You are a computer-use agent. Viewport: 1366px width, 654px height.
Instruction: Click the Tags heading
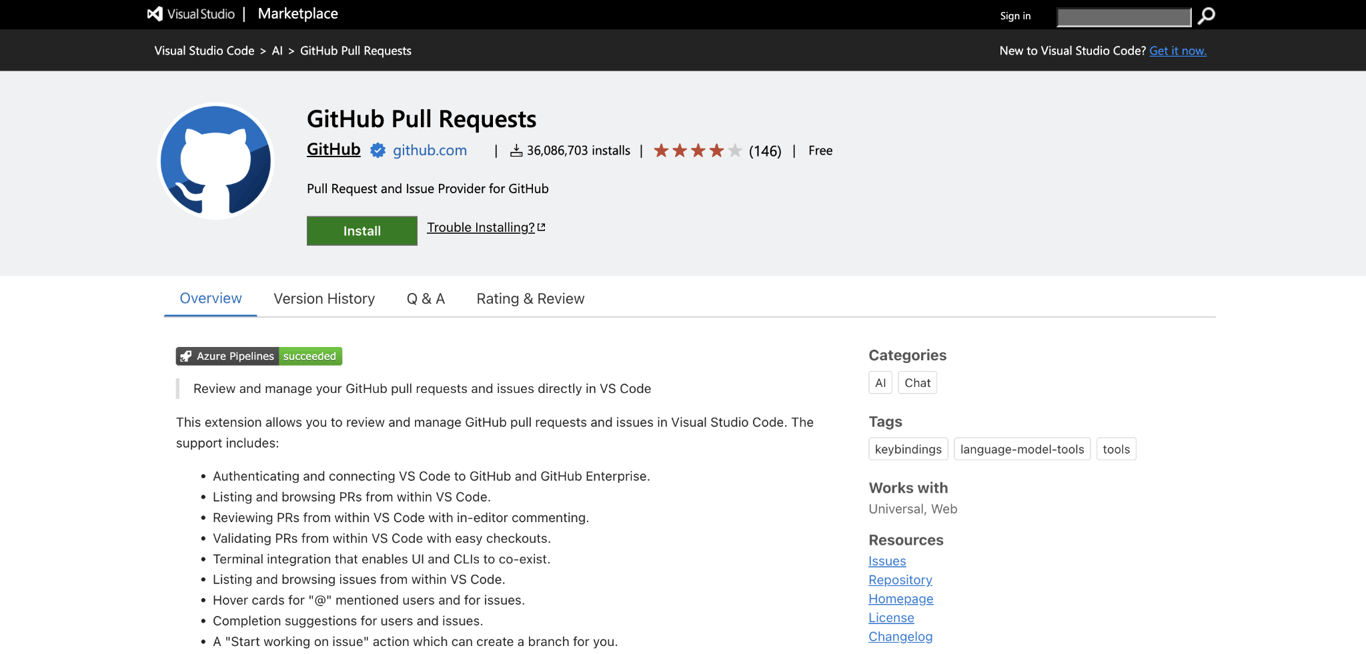click(x=885, y=422)
